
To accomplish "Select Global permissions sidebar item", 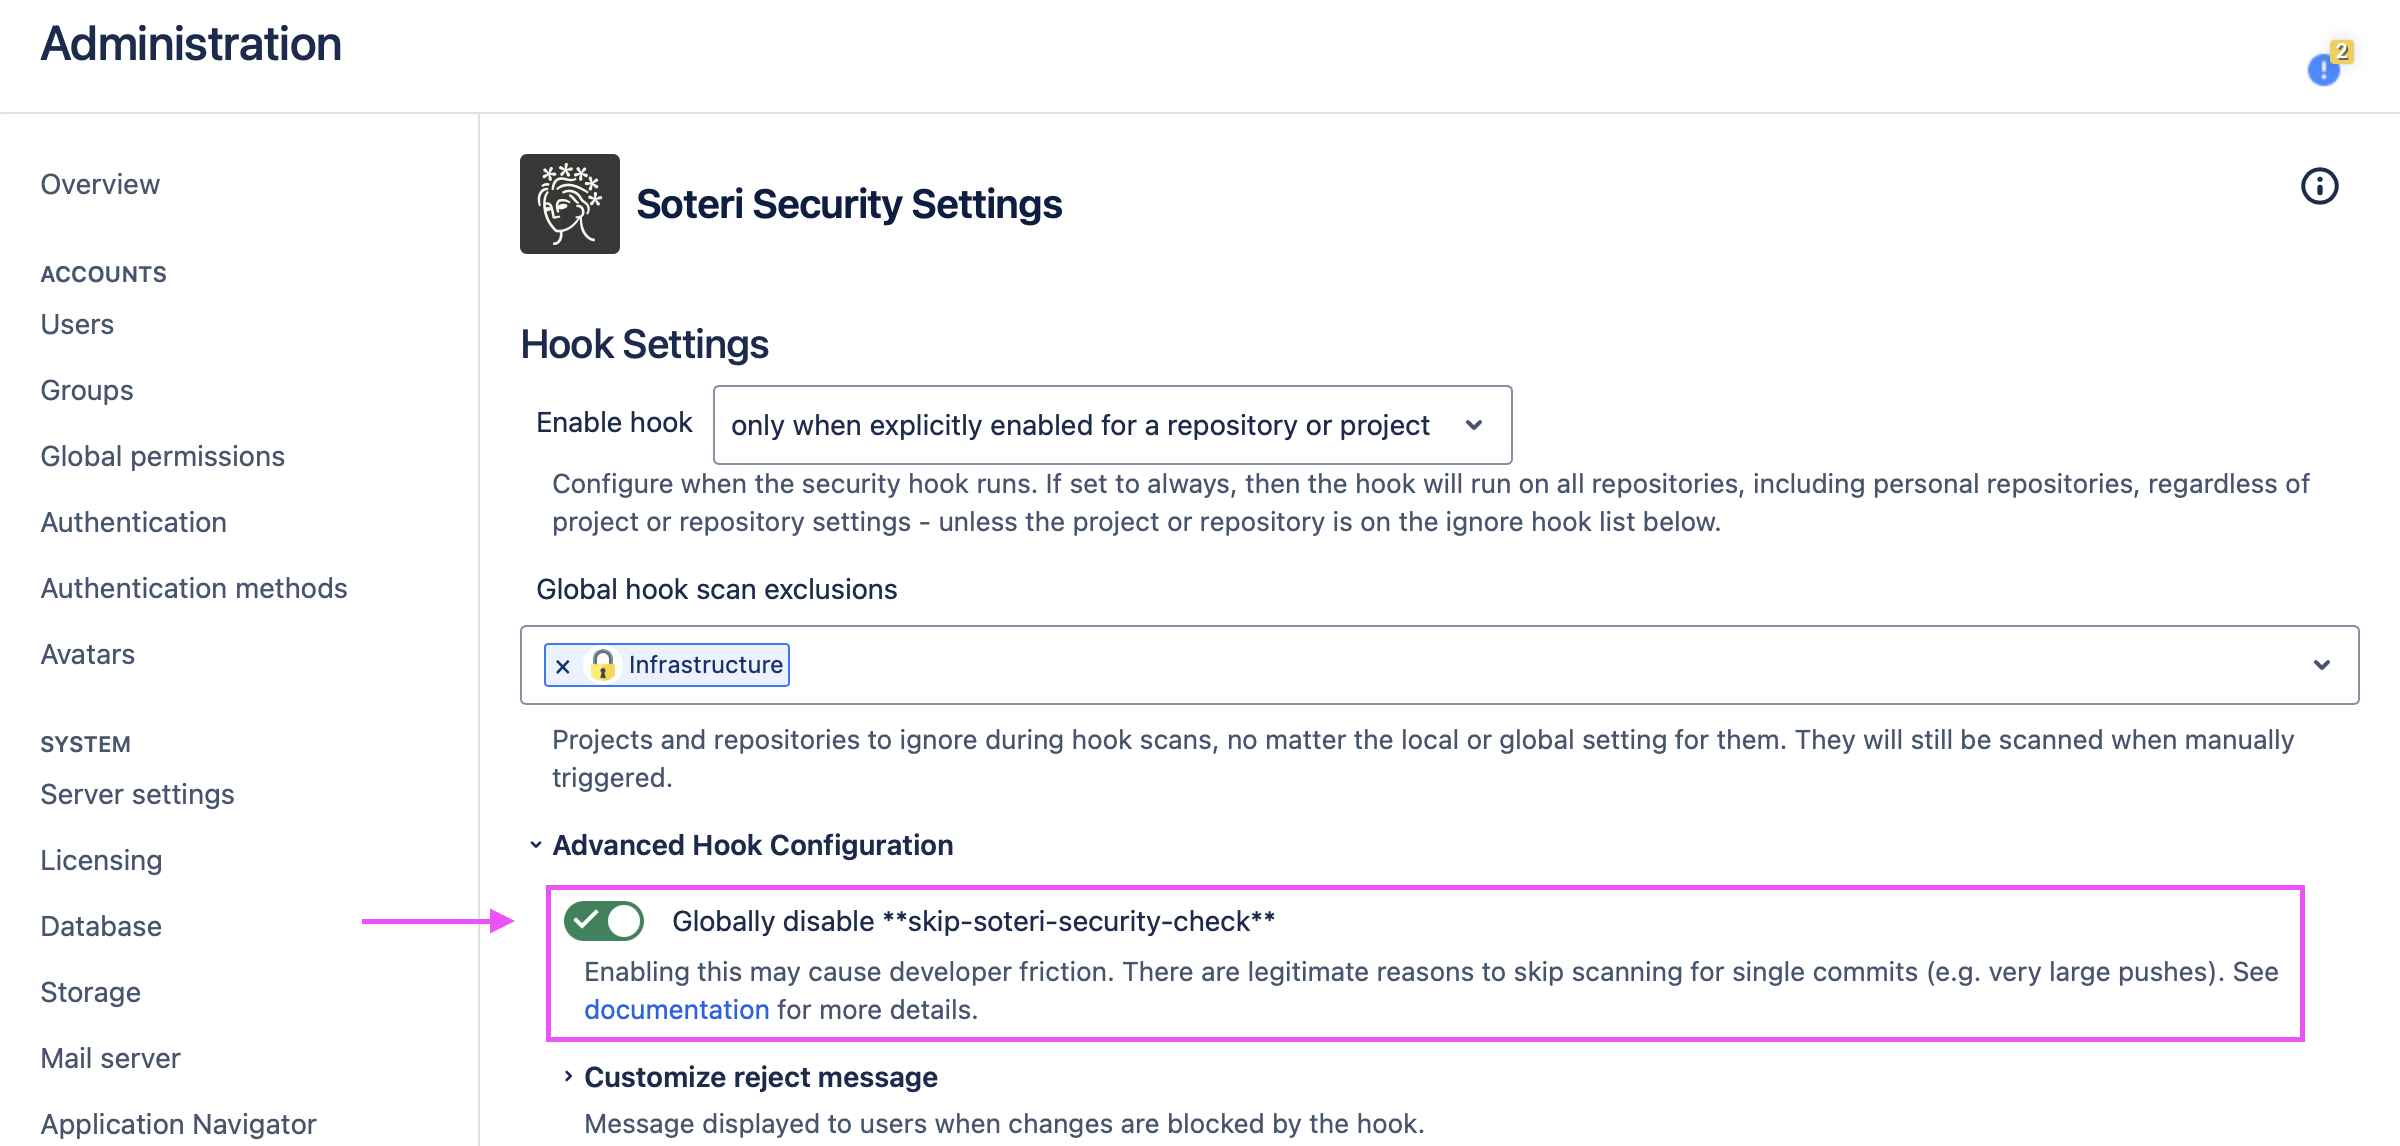I will point(162,457).
